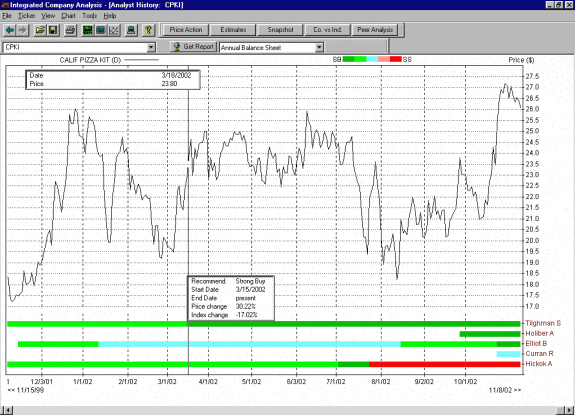This screenshot has height=415, width=575.
Task: Click the red segment of Hickok A's bar
Action: 444,364
